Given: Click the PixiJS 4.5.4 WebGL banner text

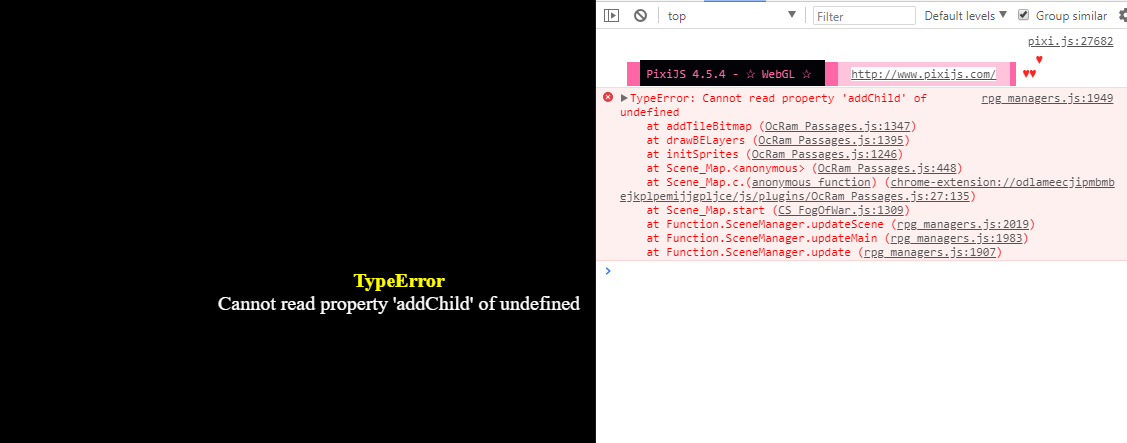Looking at the screenshot, I should click(729, 73).
